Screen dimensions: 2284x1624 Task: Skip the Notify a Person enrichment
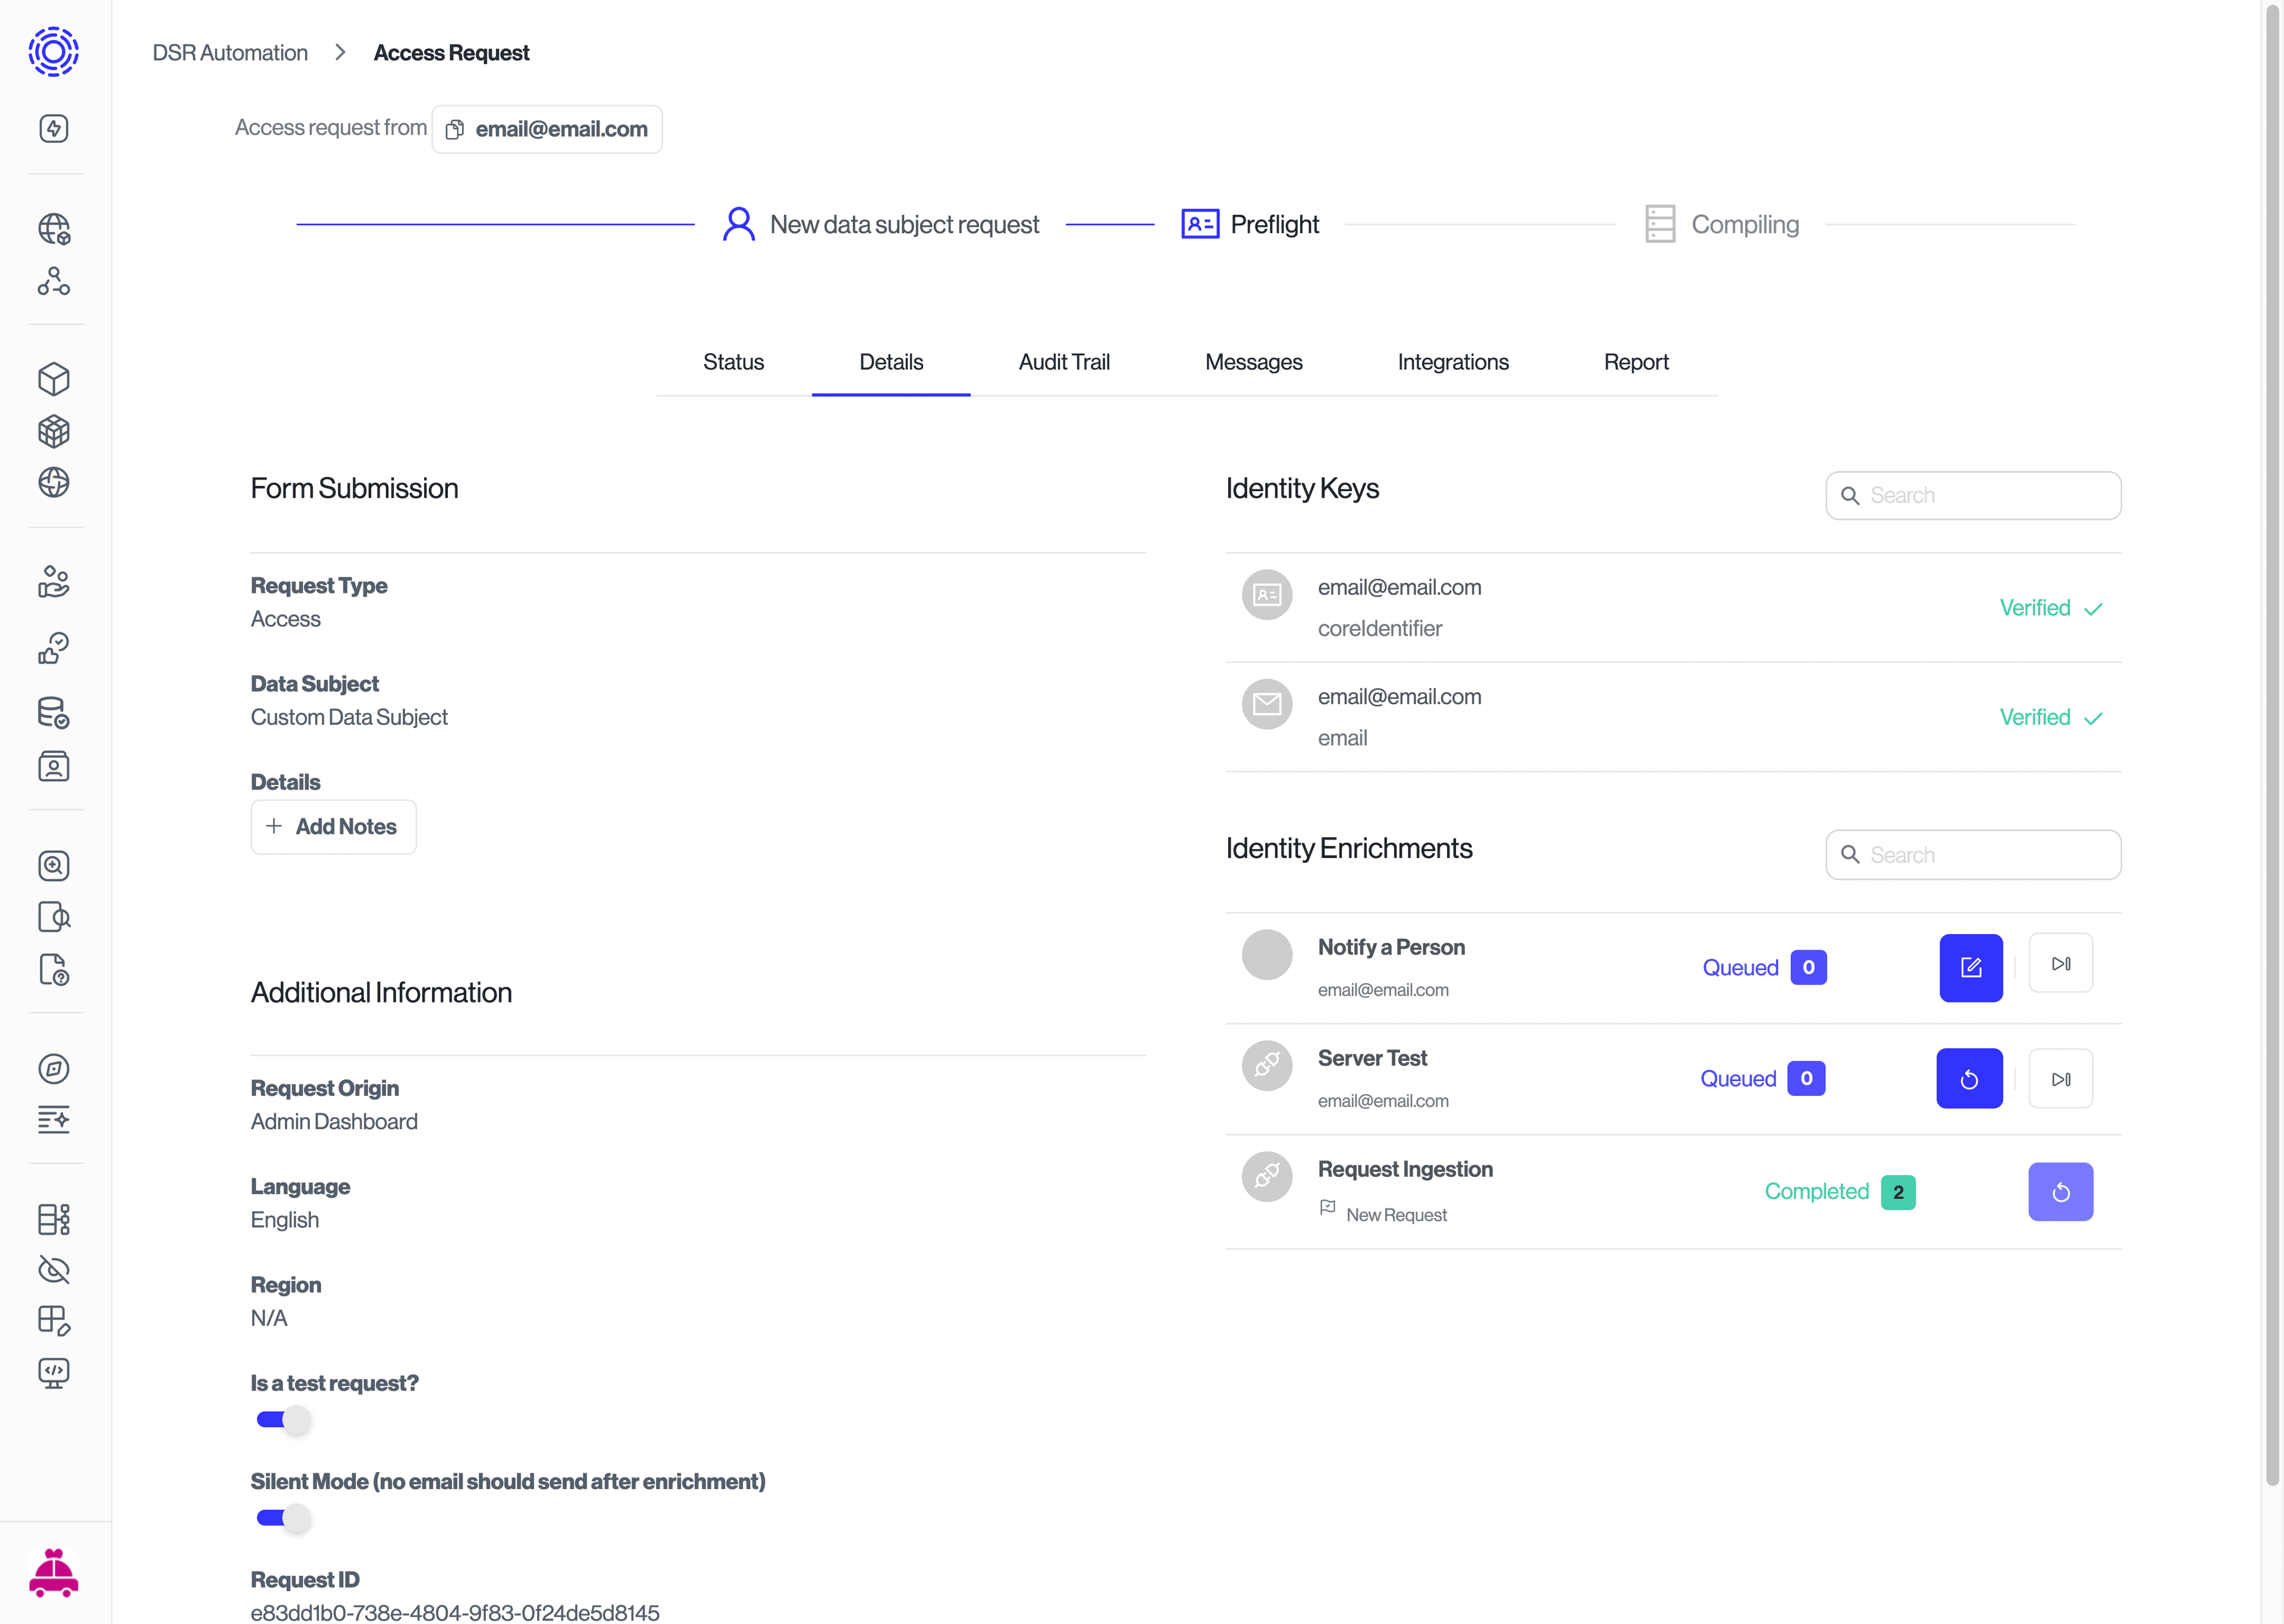tap(2060, 963)
